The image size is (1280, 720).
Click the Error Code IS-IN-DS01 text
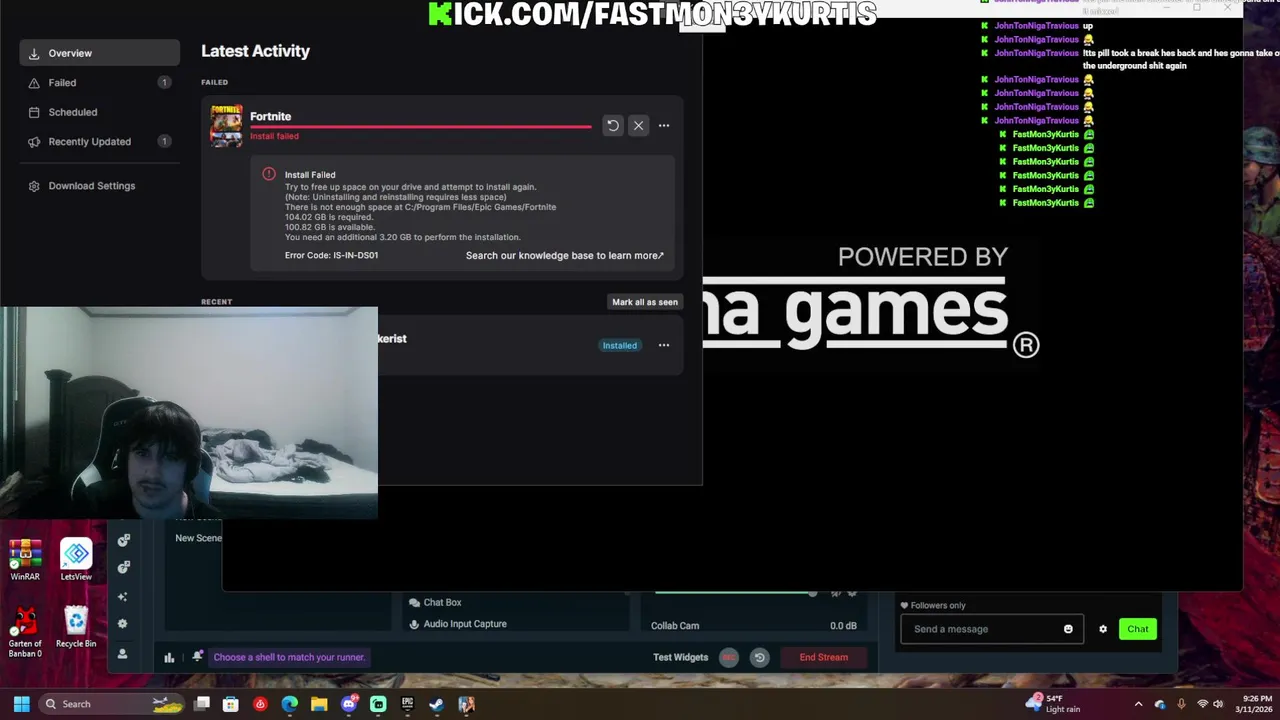point(331,255)
